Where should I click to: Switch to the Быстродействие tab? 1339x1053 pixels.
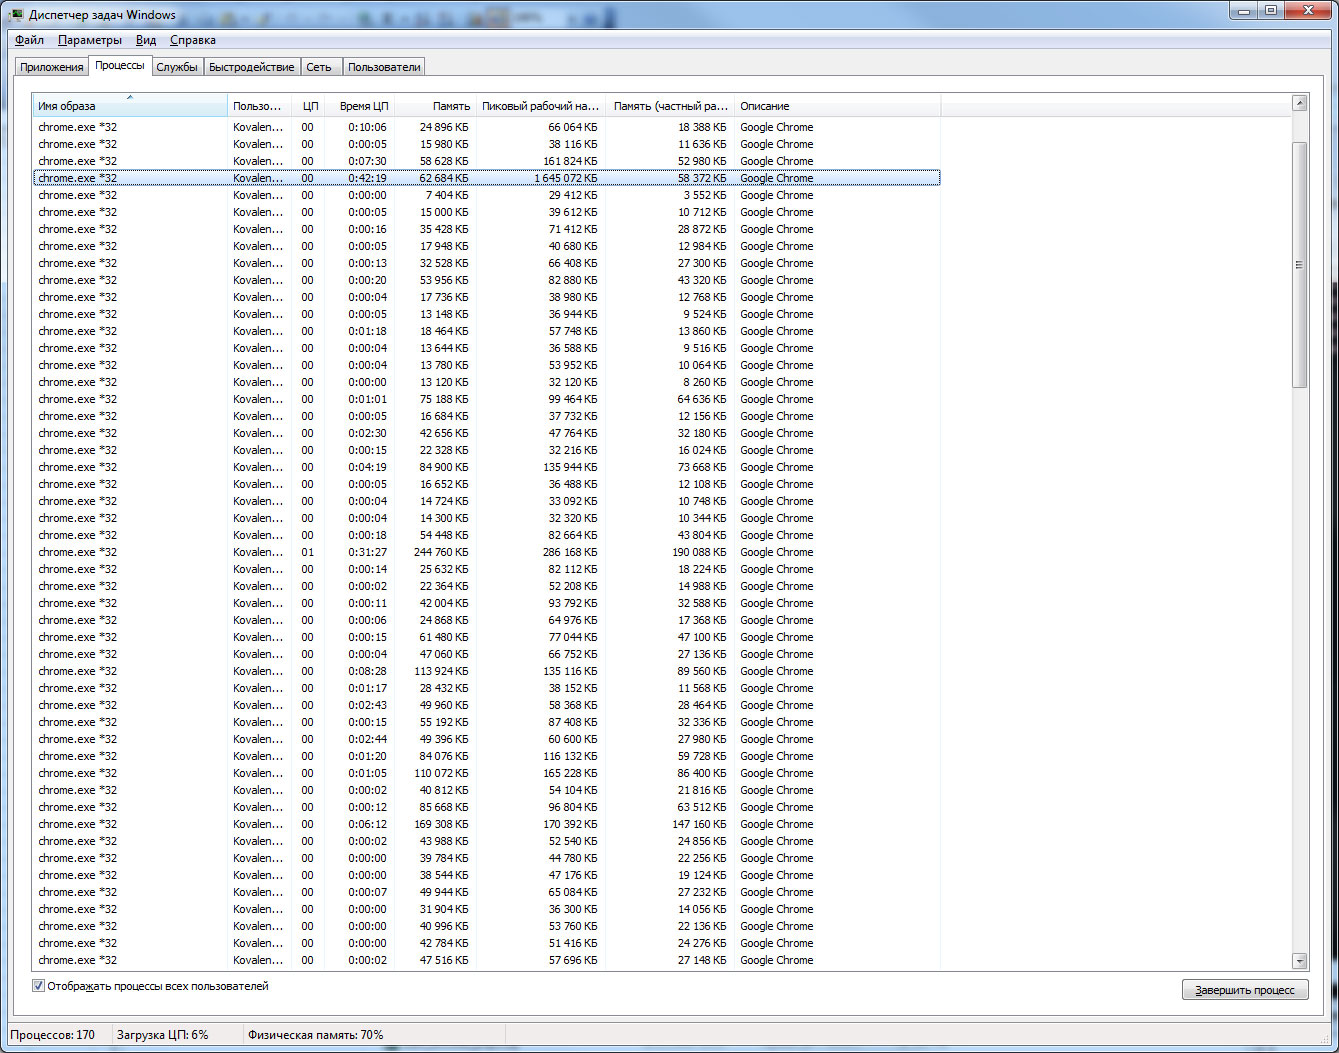click(252, 67)
